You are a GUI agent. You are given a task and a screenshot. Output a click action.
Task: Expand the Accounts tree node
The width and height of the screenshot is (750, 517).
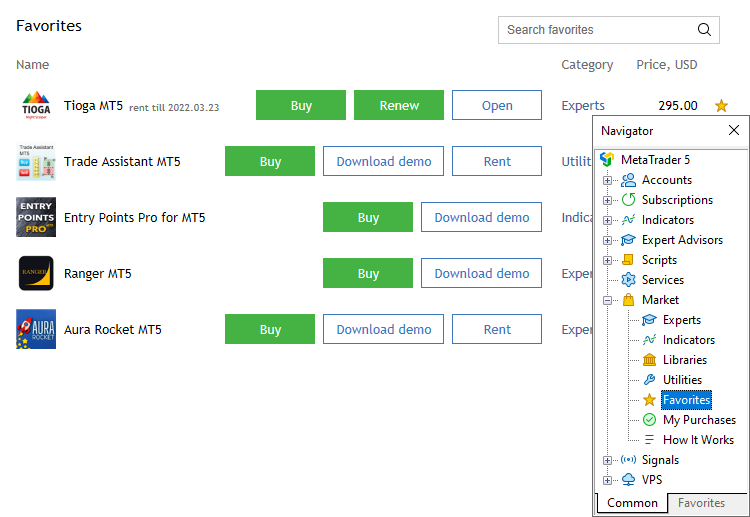607,180
